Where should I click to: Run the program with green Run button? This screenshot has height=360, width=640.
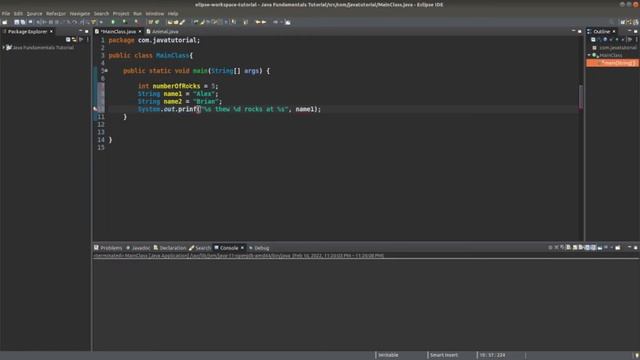click(113, 22)
